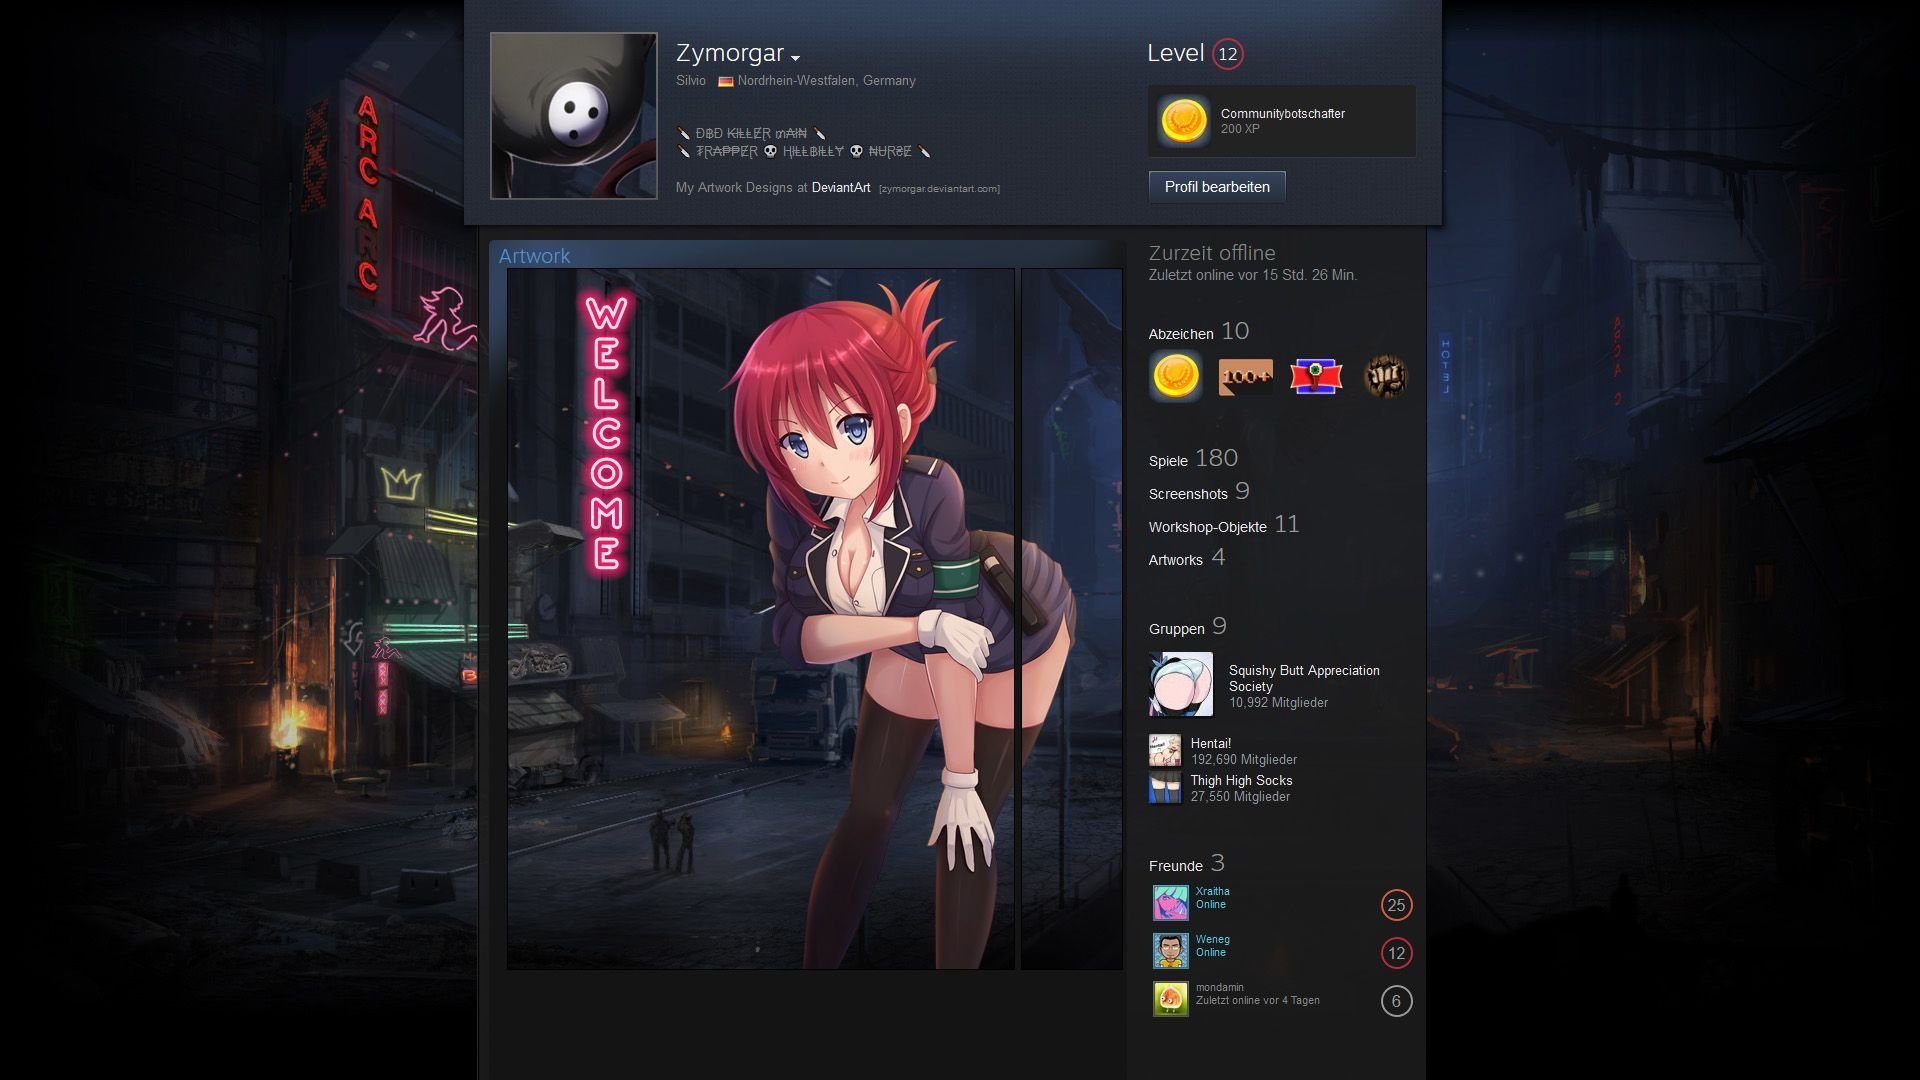Select the 100+ badge icon
The width and height of the screenshot is (1920, 1080).
pyautogui.click(x=1246, y=377)
